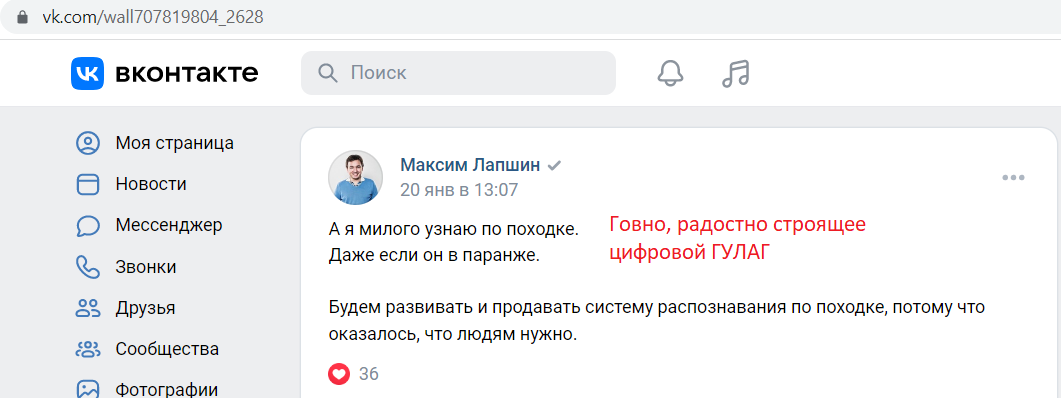Open the post three-dots options menu

[1013, 178]
